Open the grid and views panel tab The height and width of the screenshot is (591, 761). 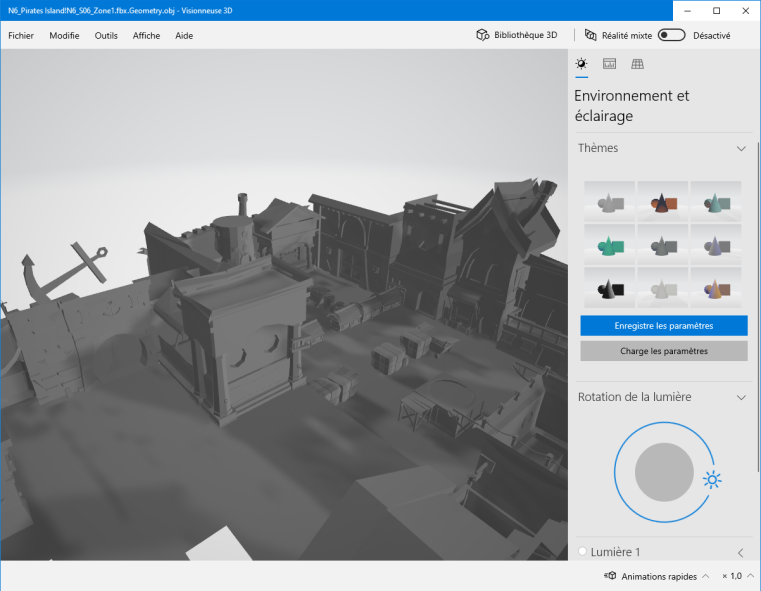(x=637, y=64)
